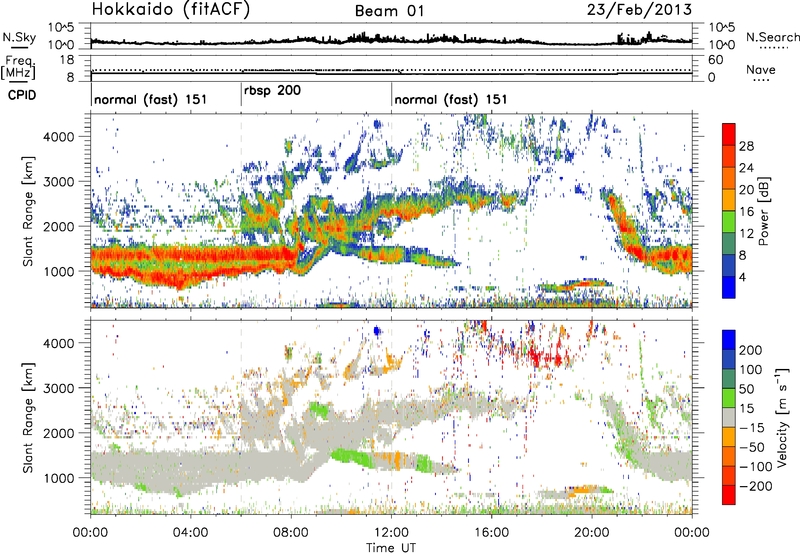This screenshot has height=554, width=800.
Task: Click the 'Power [dB]' colorbar title
Action: pos(763,211)
